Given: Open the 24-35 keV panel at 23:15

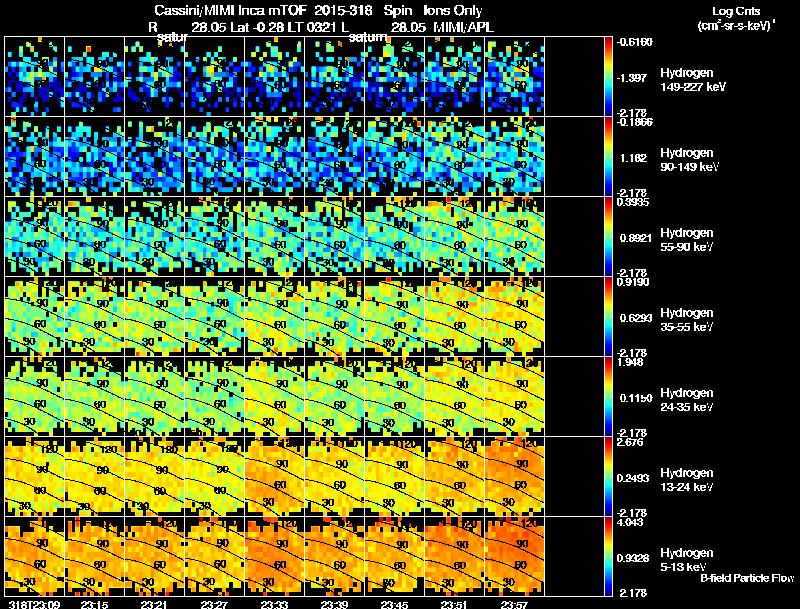Looking at the screenshot, I should click(94, 396).
